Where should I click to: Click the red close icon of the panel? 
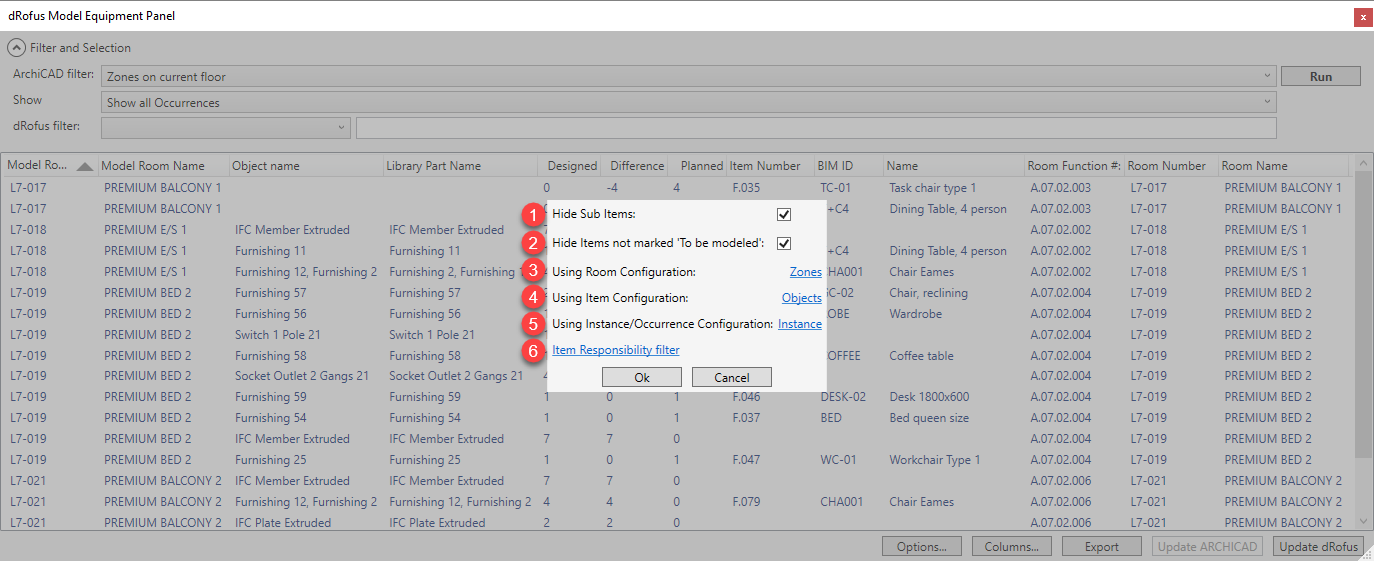point(1362,16)
